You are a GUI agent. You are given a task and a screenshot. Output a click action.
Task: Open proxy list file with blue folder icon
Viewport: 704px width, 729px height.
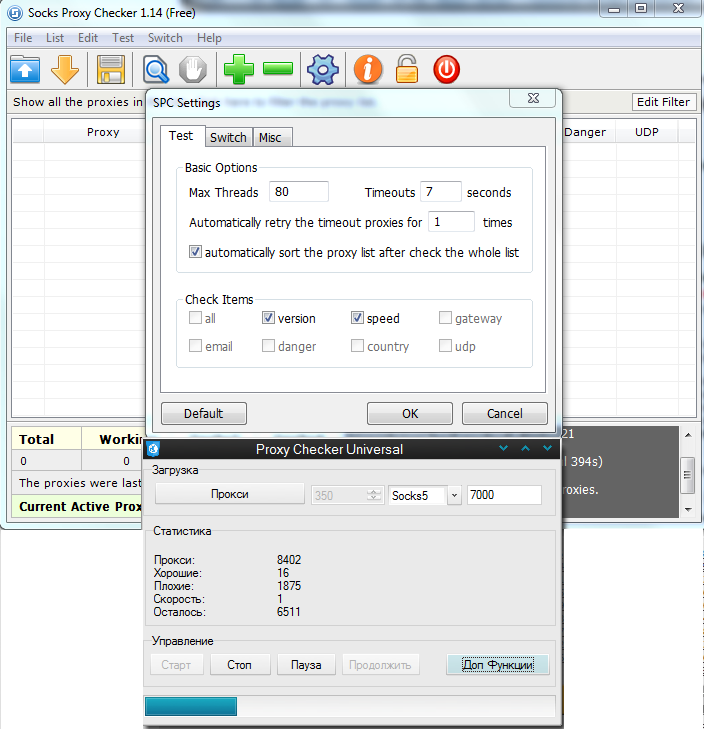click(25, 69)
